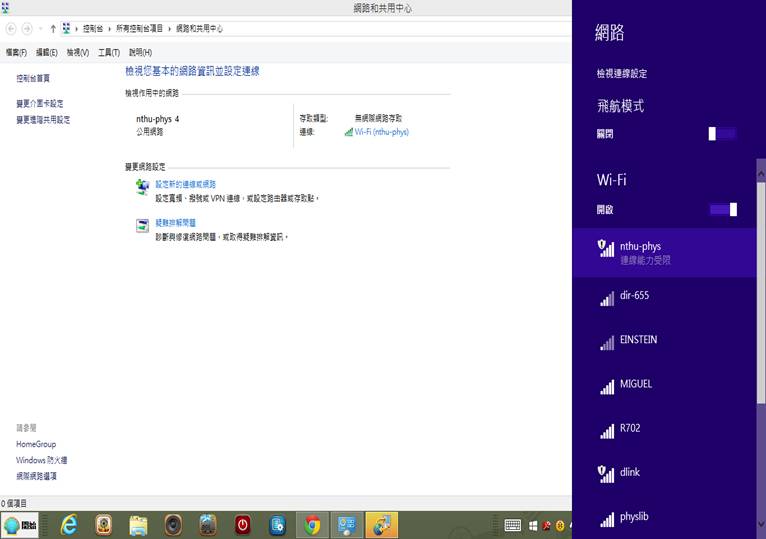
Task: Open the Wi-Fi (nthu-phys) connection link
Action: coord(381,132)
